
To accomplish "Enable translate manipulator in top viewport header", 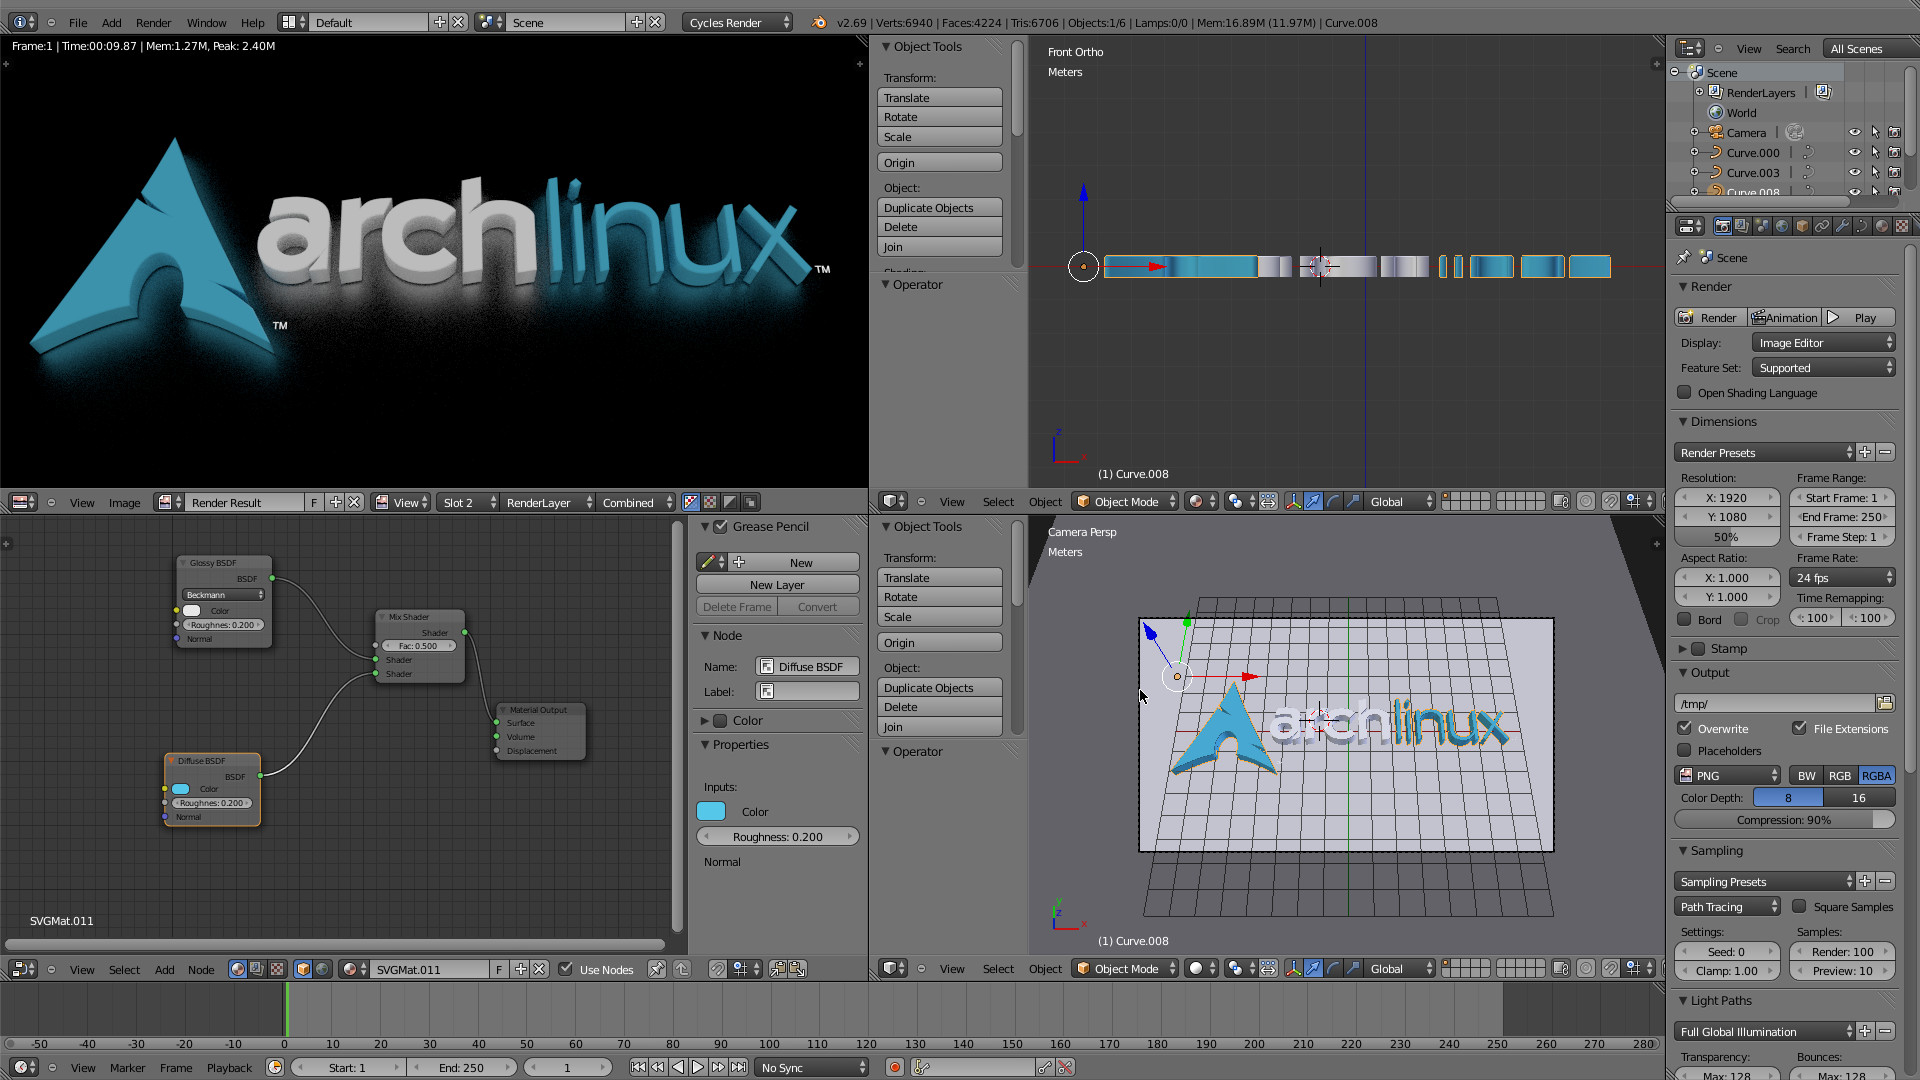I will coord(1313,502).
